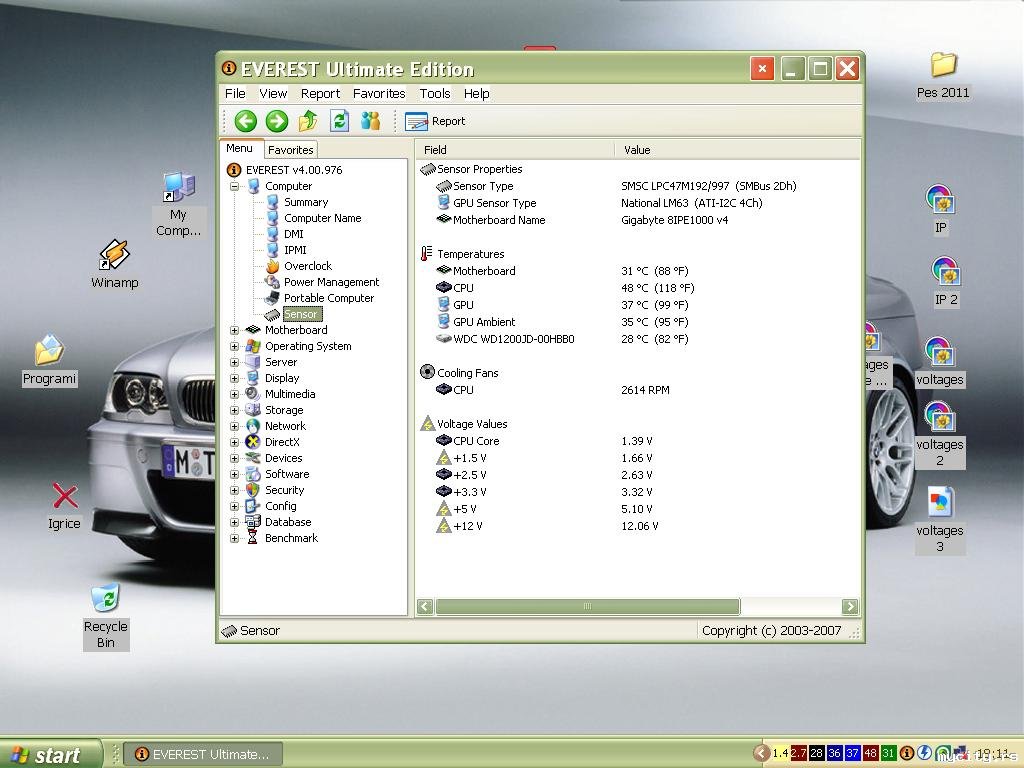The image size is (1024, 768).
Task: Select Overclock in the tree
Action: (307, 266)
